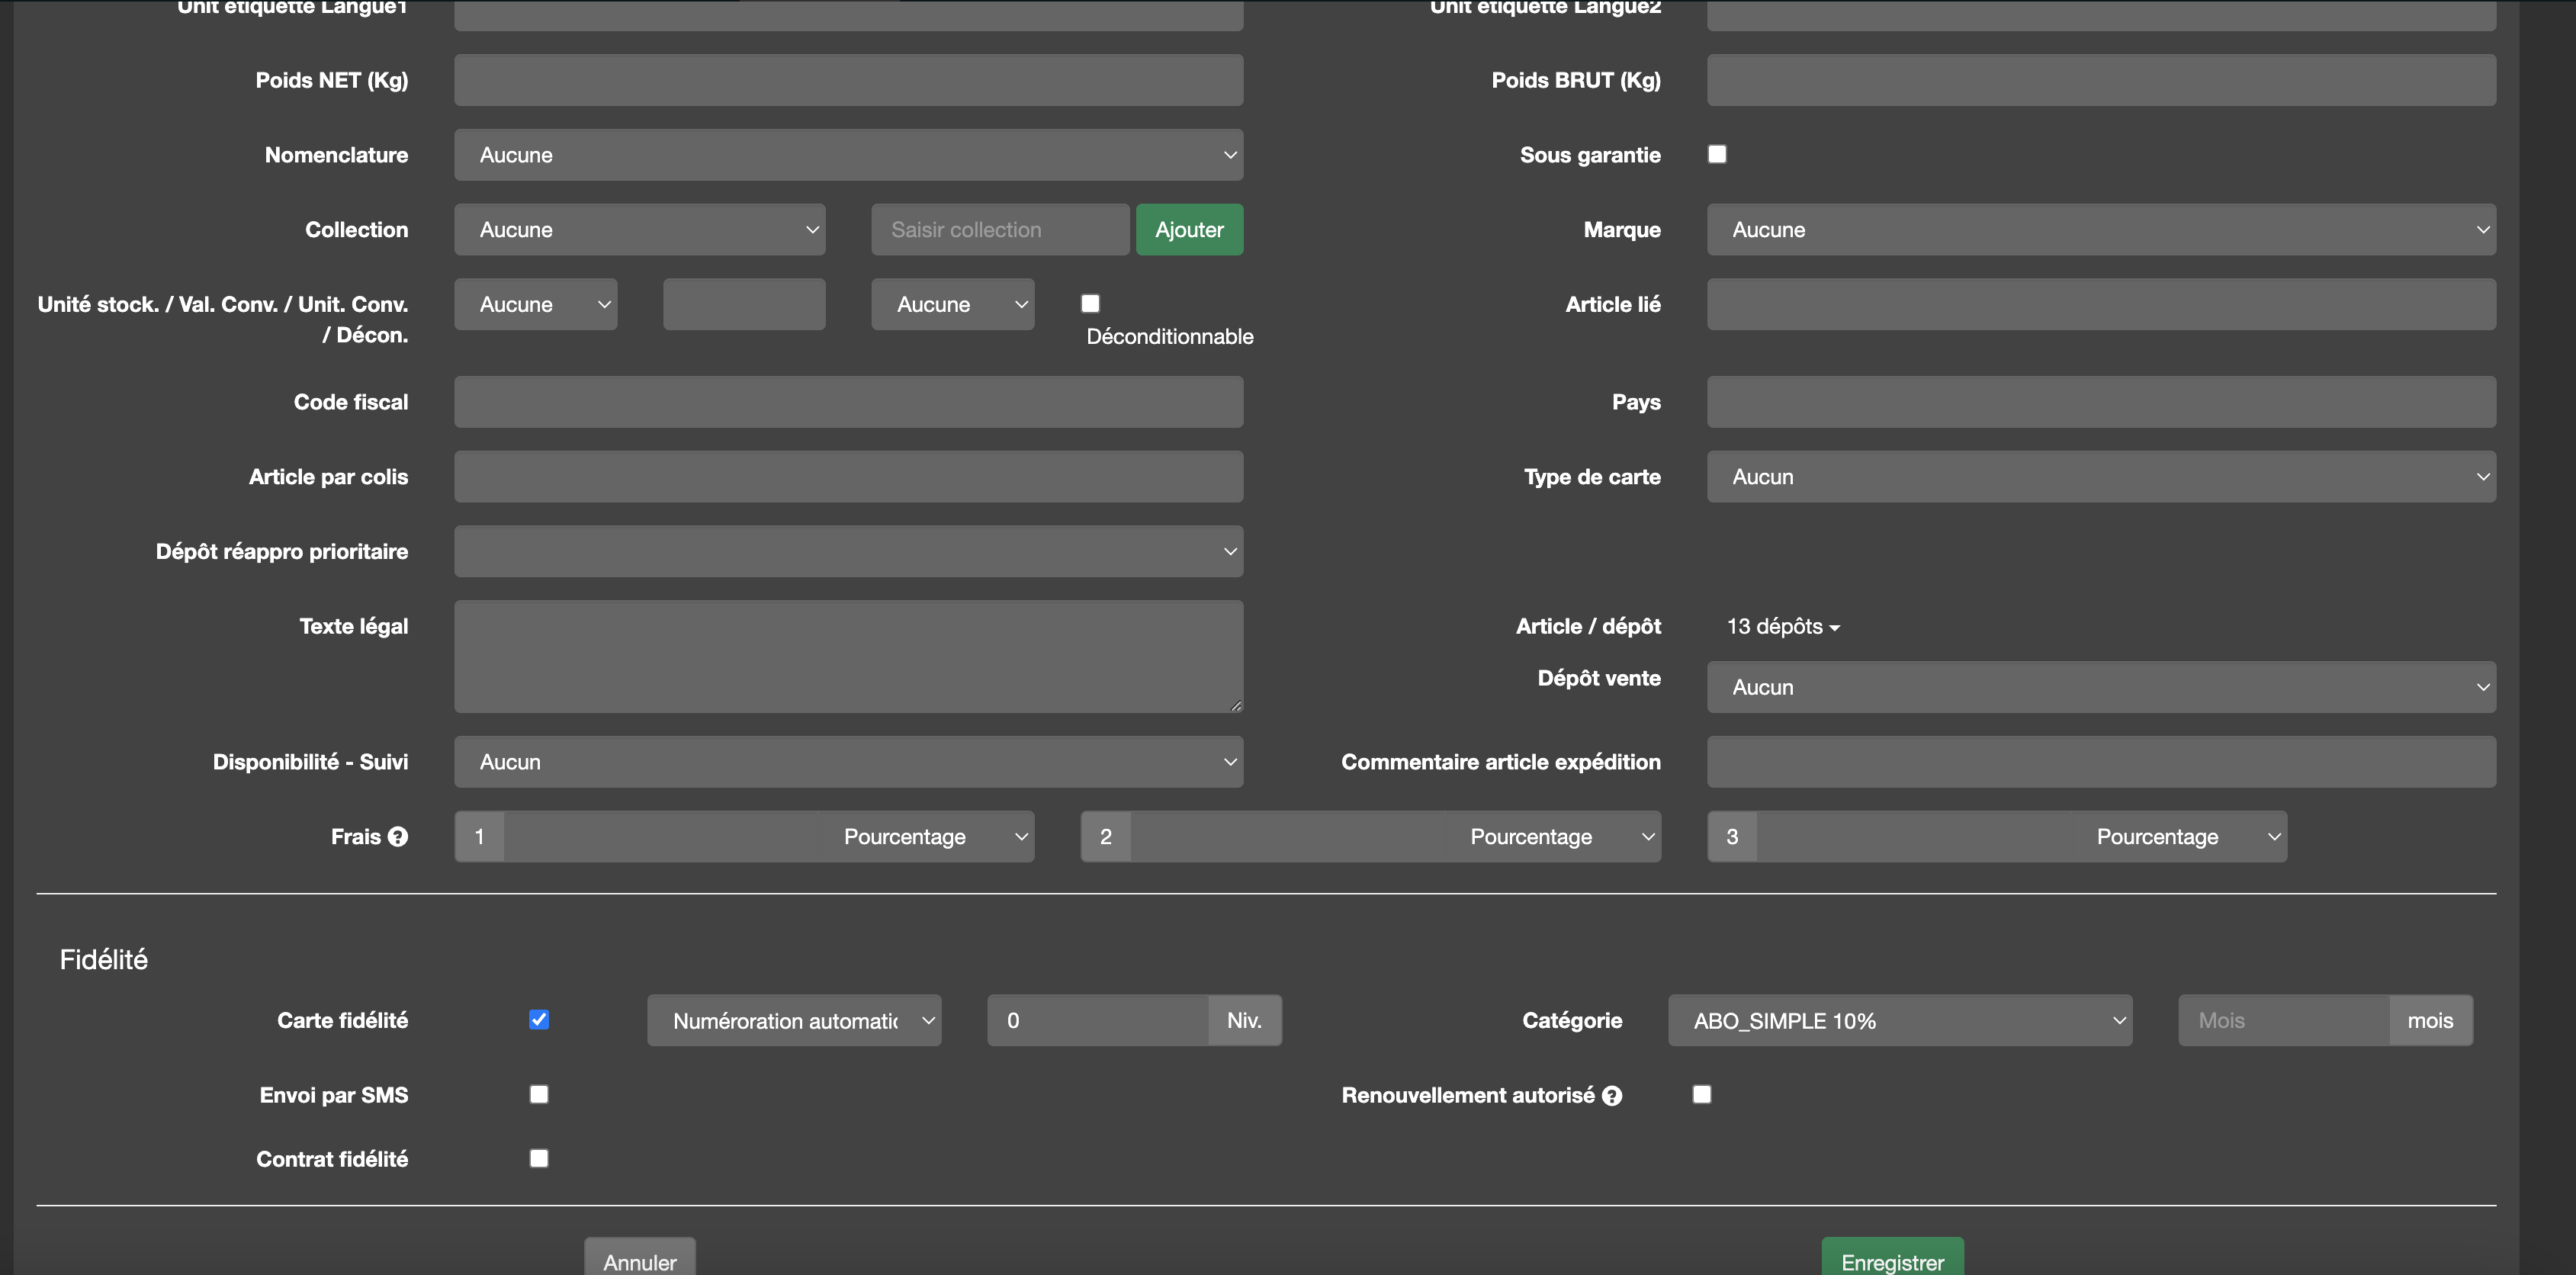This screenshot has height=1275, width=2576.
Task: Toggle the Sous garantie checkbox
Action: tap(1717, 154)
